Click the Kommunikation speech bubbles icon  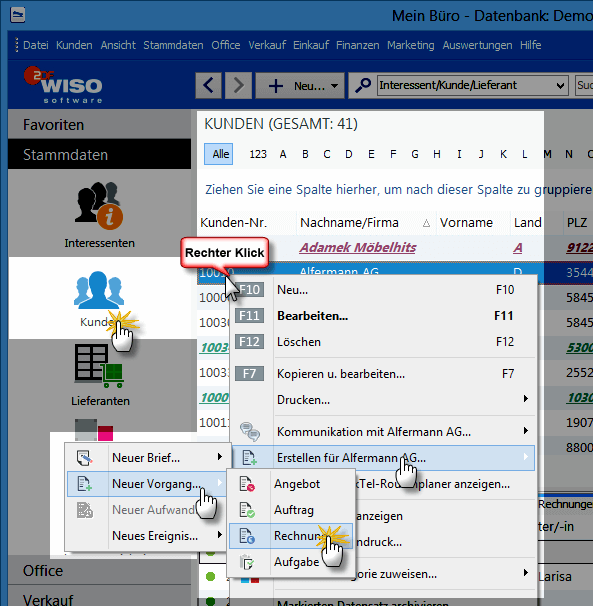(250, 432)
